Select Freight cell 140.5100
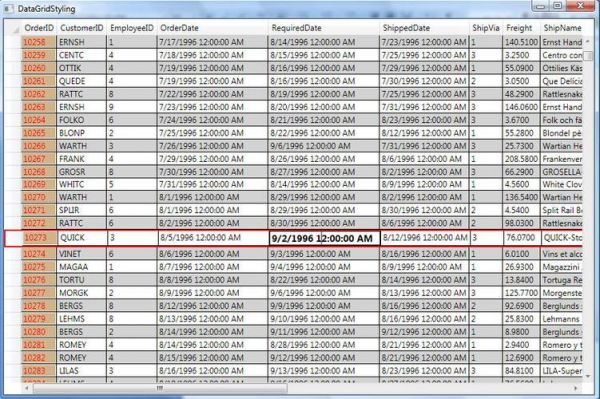 point(521,42)
